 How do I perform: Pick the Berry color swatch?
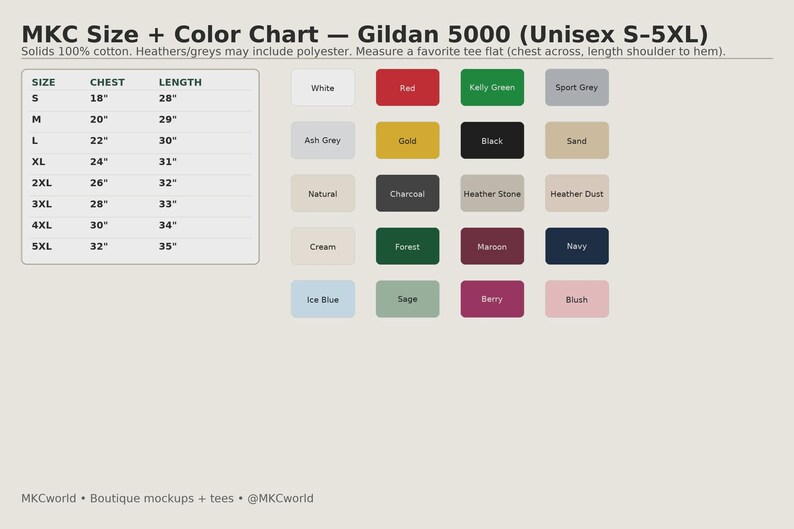(492, 299)
